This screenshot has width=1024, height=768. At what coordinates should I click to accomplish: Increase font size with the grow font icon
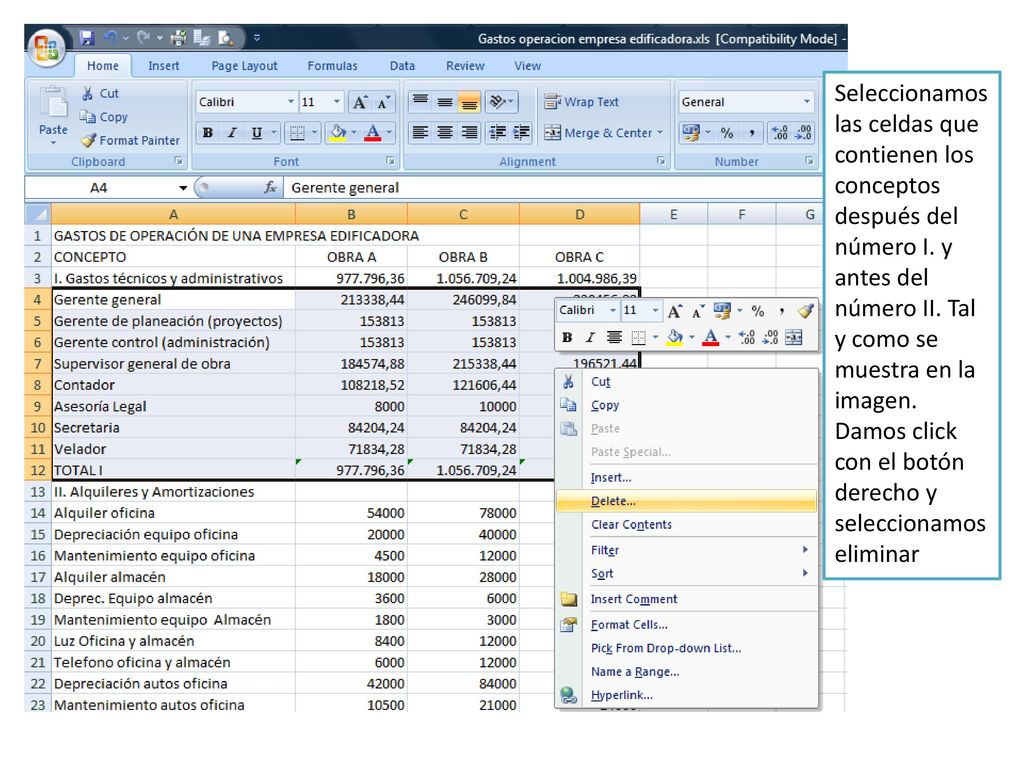pyautogui.click(x=360, y=102)
